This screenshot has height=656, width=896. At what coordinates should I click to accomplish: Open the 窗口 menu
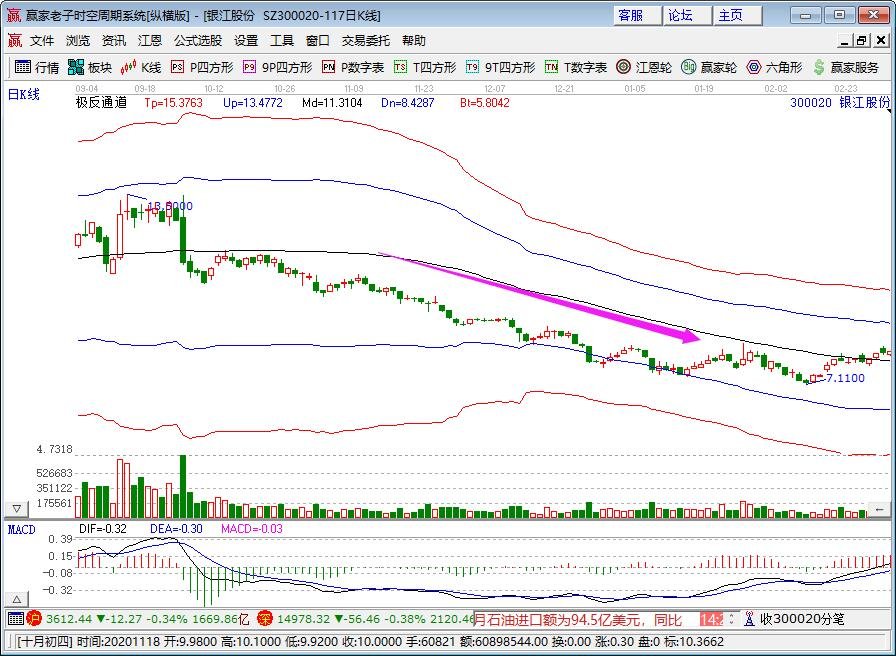tap(318, 41)
